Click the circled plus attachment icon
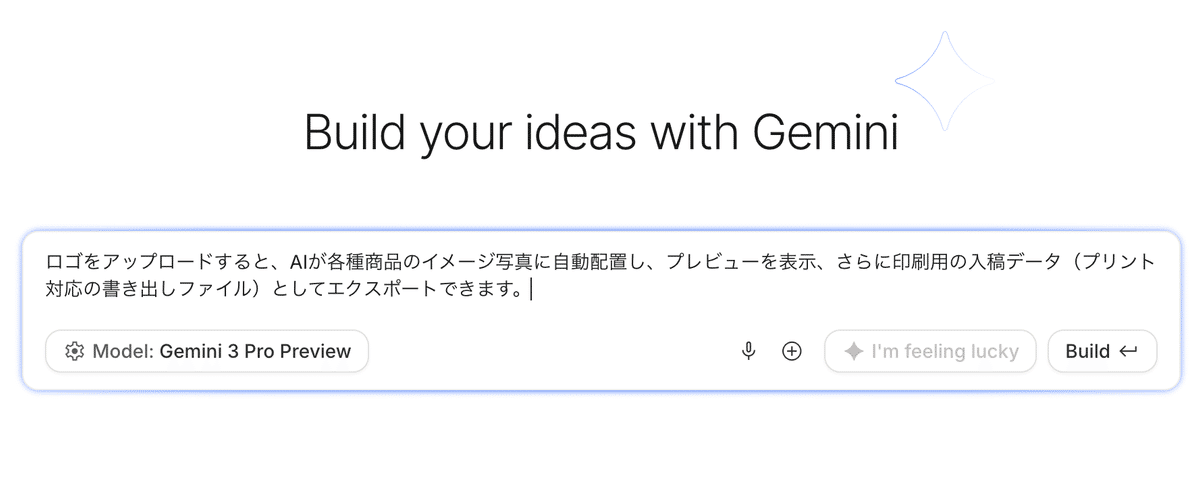 [x=792, y=351]
